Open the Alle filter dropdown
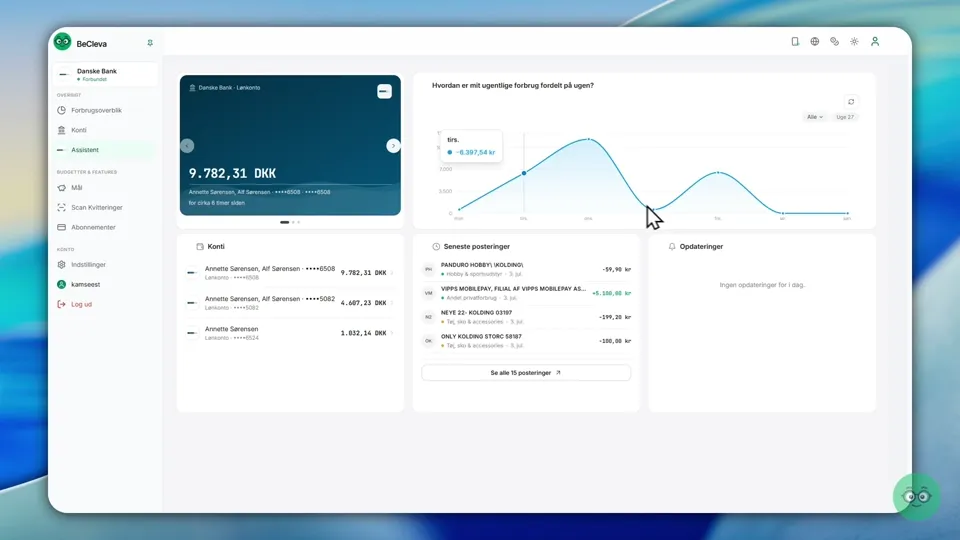The height and width of the screenshot is (540, 960). (x=815, y=117)
